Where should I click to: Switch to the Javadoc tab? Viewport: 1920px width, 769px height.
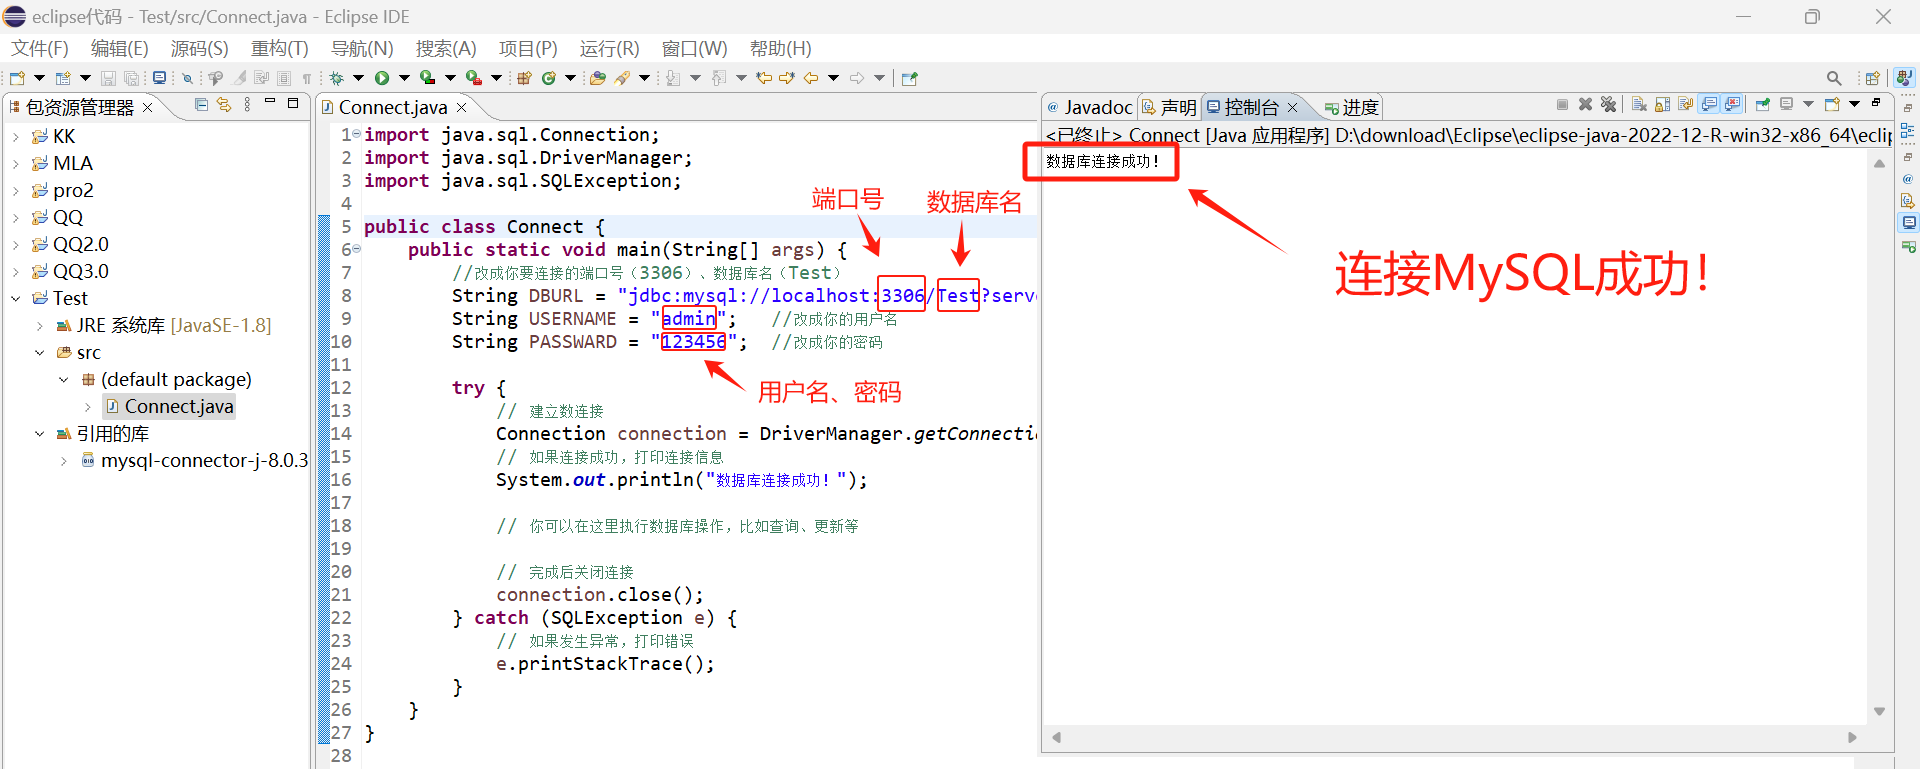(x=1089, y=107)
